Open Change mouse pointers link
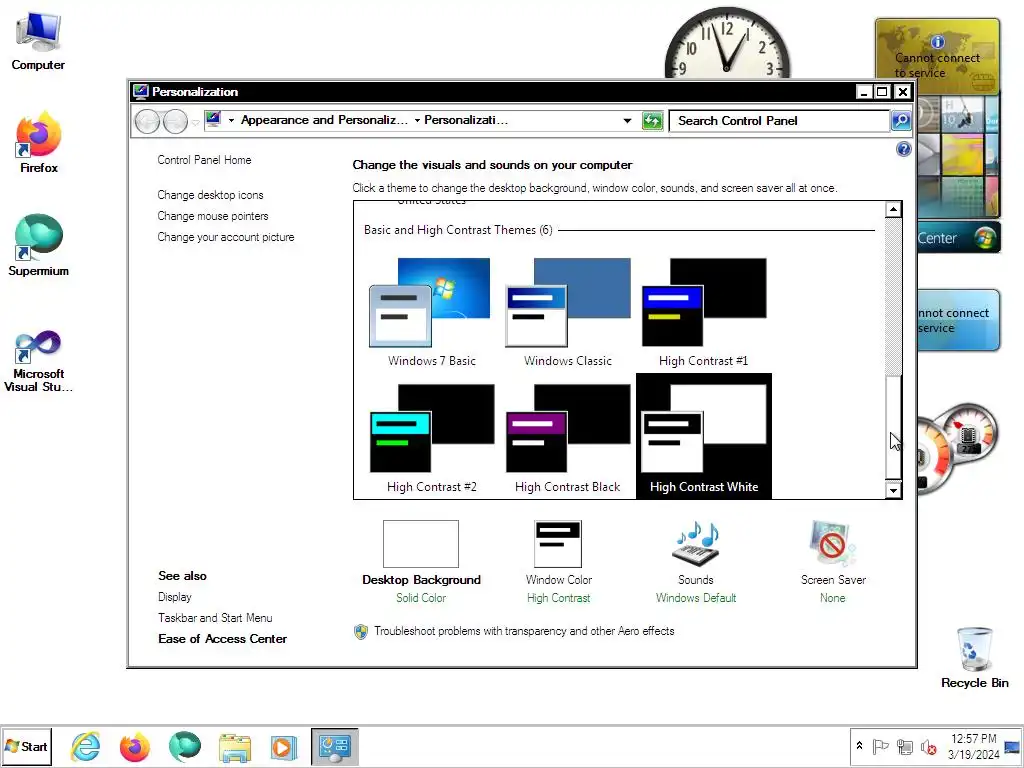Screen dimensions: 1024x768 tap(213, 216)
